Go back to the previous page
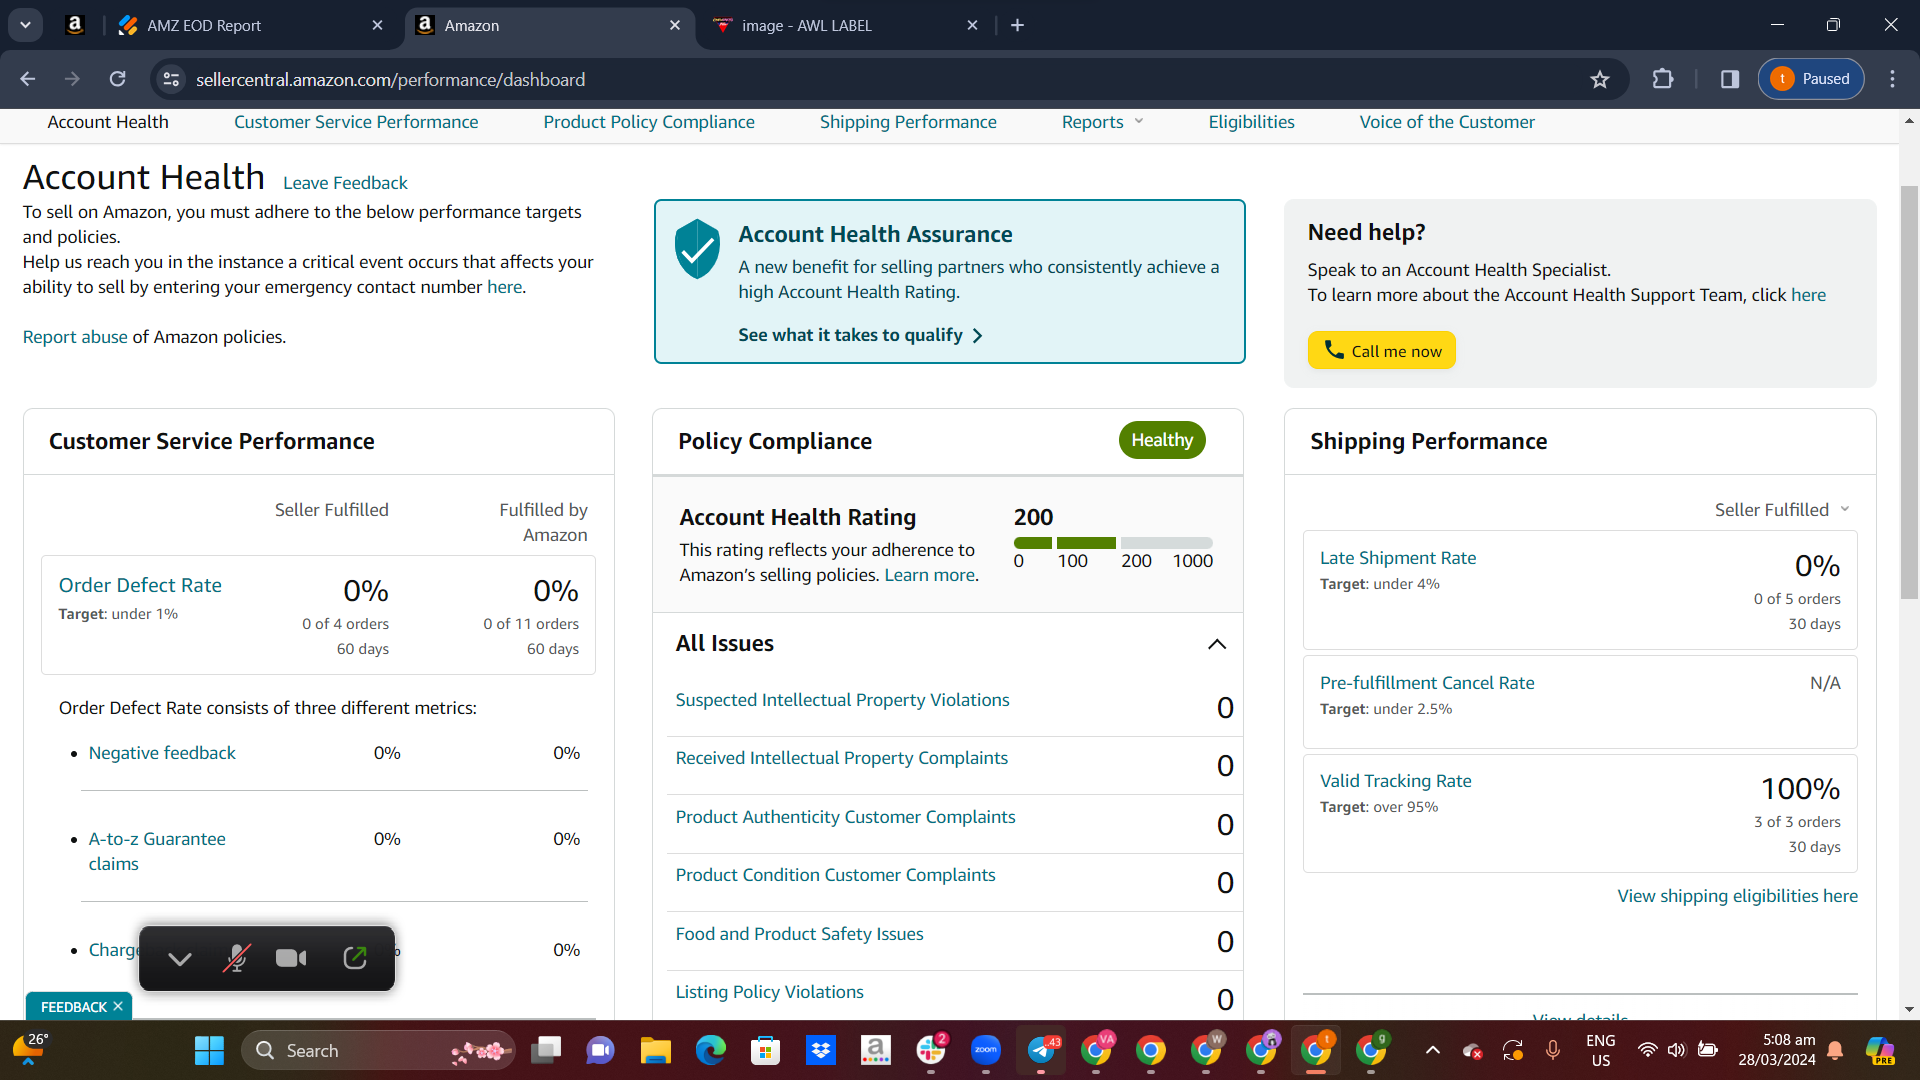The width and height of the screenshot is (1920, 1080). tap(28, 79)
